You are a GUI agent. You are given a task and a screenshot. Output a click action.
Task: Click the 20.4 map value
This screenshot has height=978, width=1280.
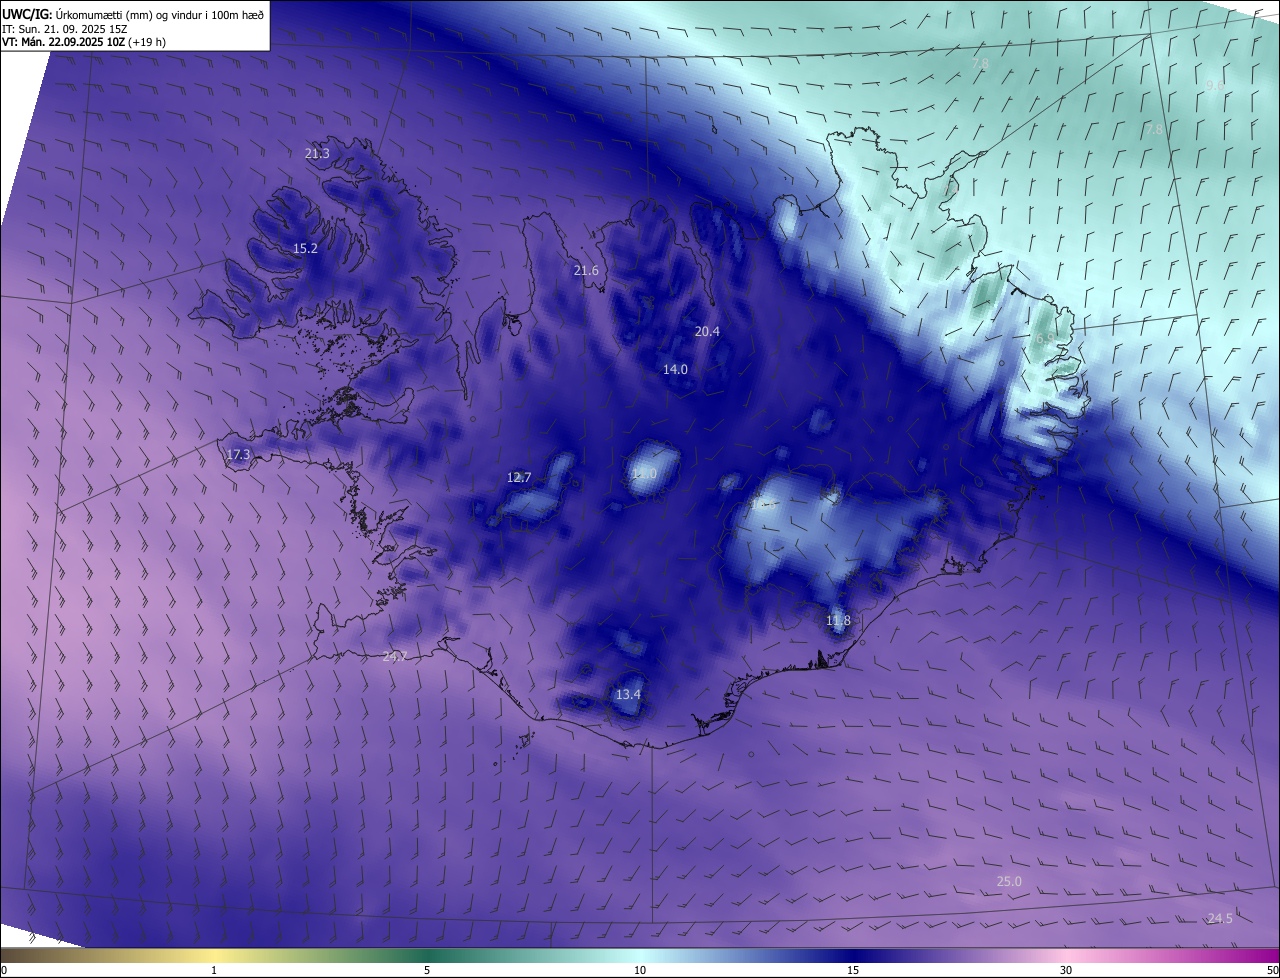coord(707,331)
